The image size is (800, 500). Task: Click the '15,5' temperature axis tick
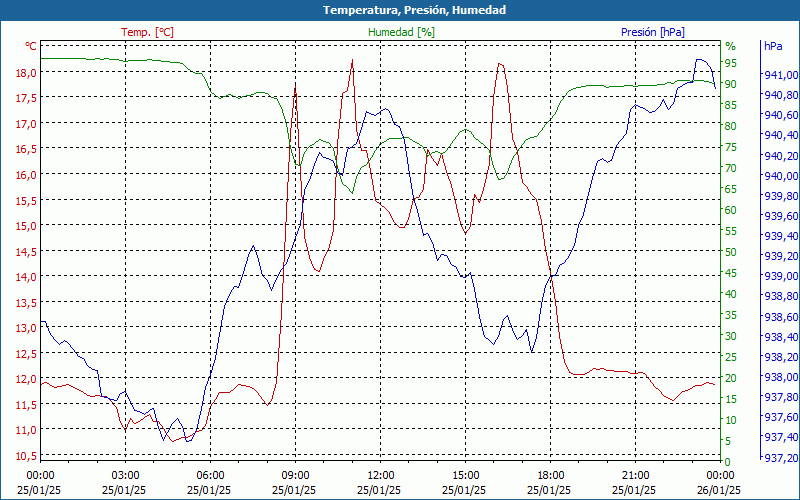[27, 200]
